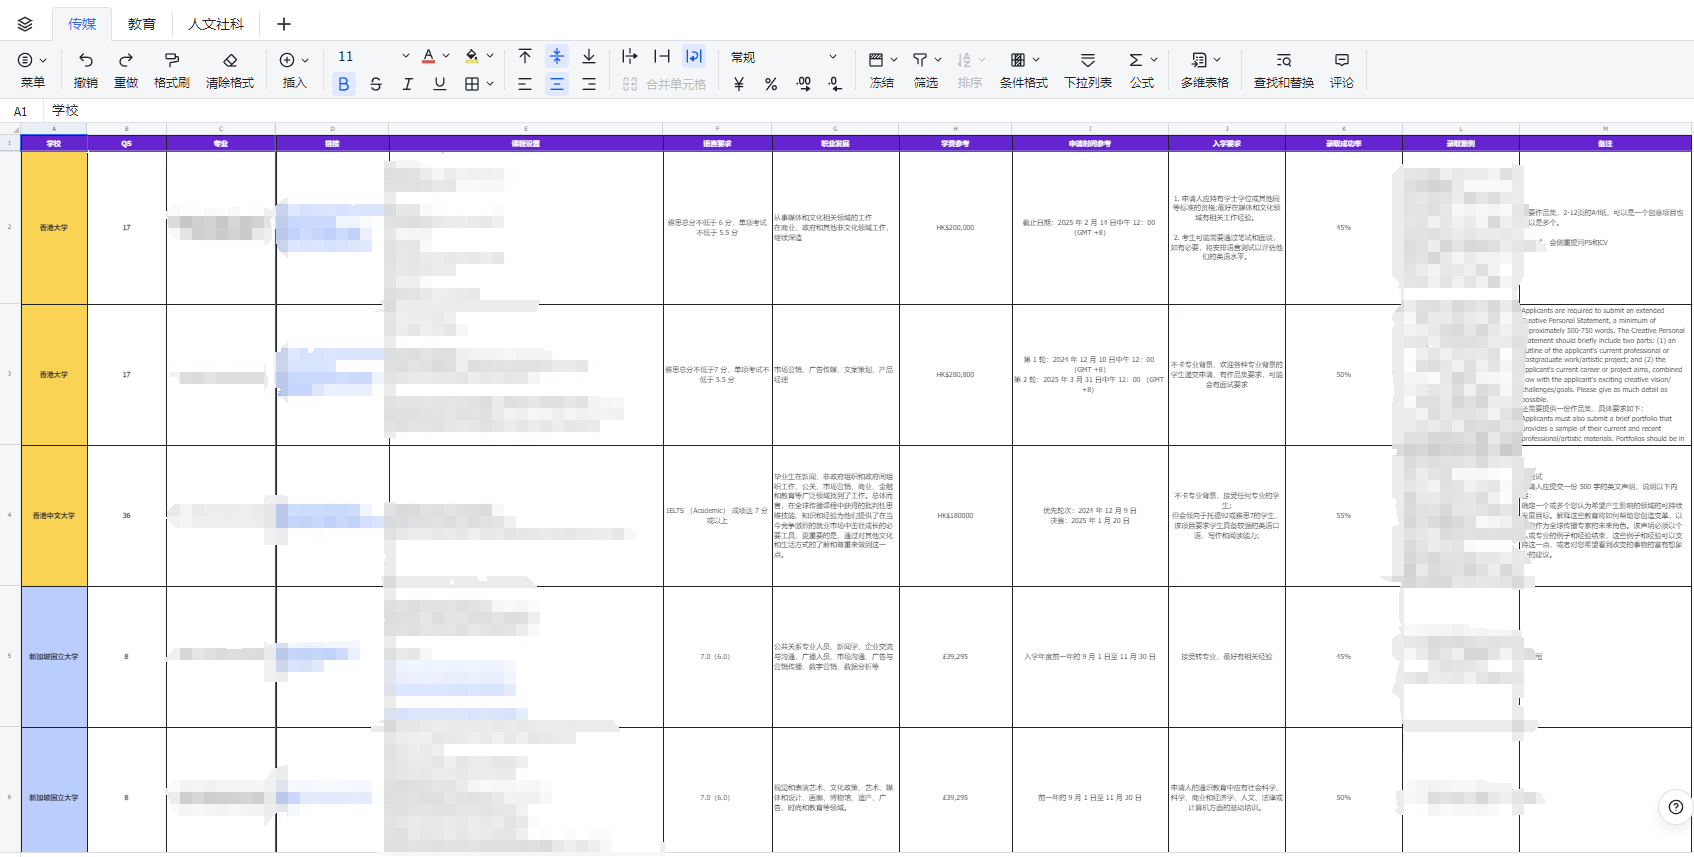This screenshot has width=1694, height=857.
Task: Switch to the 传媒 sheet tab
Action: click(x=82, y=24)
